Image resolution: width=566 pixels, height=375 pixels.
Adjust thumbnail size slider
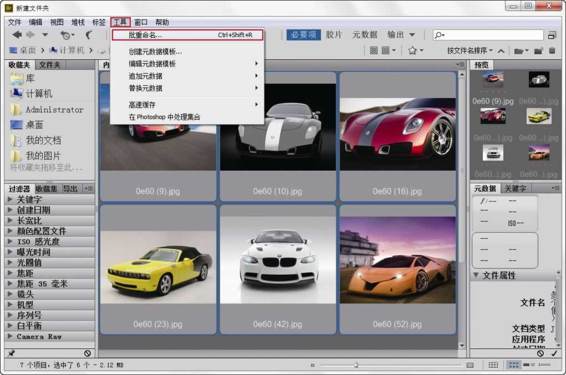(356, 365)
